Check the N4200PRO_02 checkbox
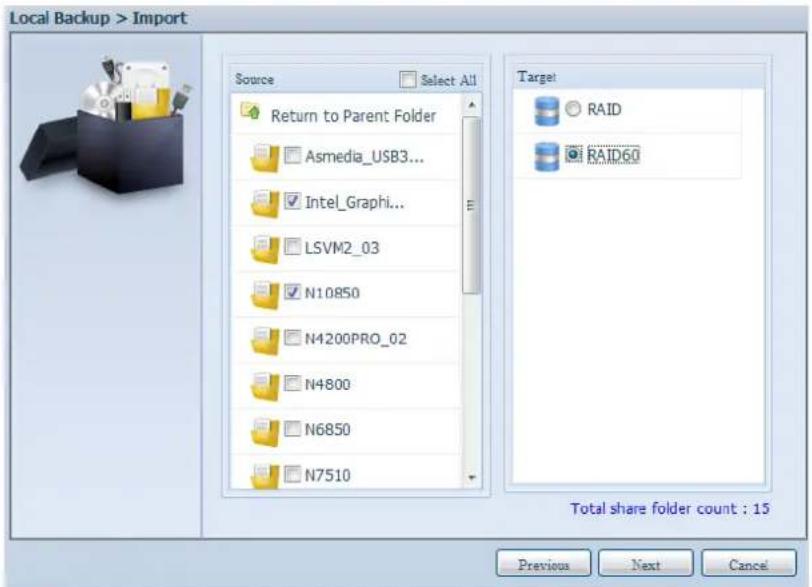Viewport: 812px width, 587px height. [293, 337]
